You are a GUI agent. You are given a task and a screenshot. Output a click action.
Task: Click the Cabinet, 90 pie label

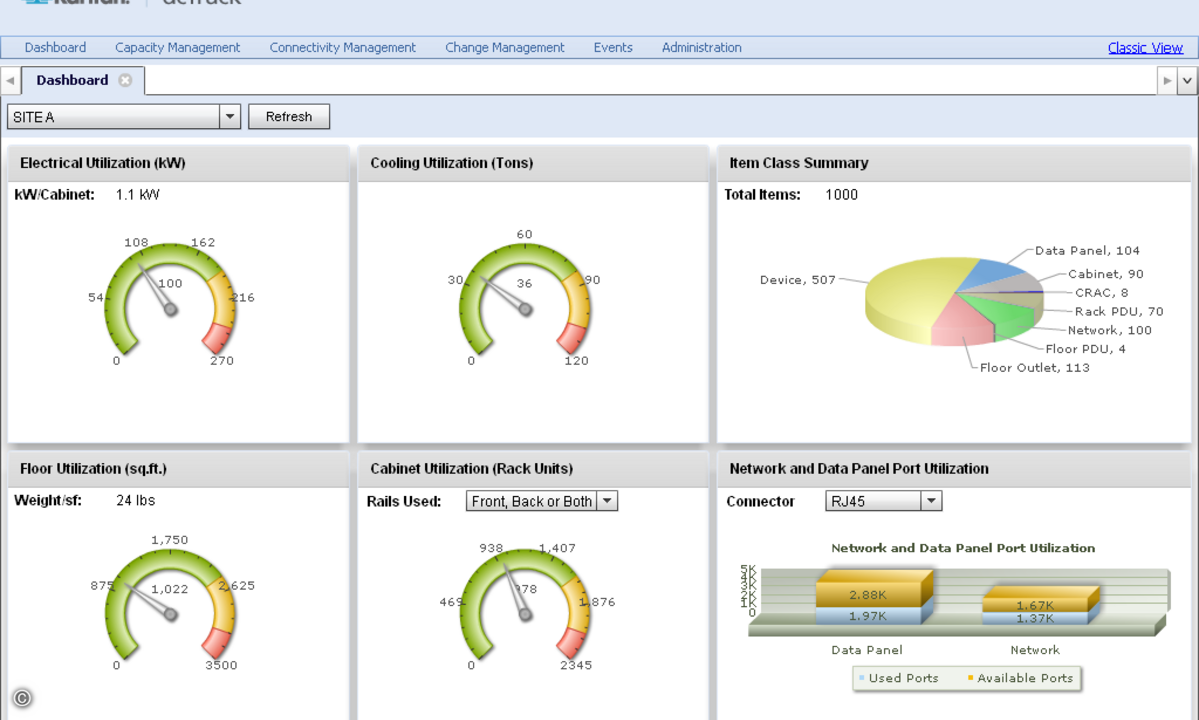[1106, 274]
